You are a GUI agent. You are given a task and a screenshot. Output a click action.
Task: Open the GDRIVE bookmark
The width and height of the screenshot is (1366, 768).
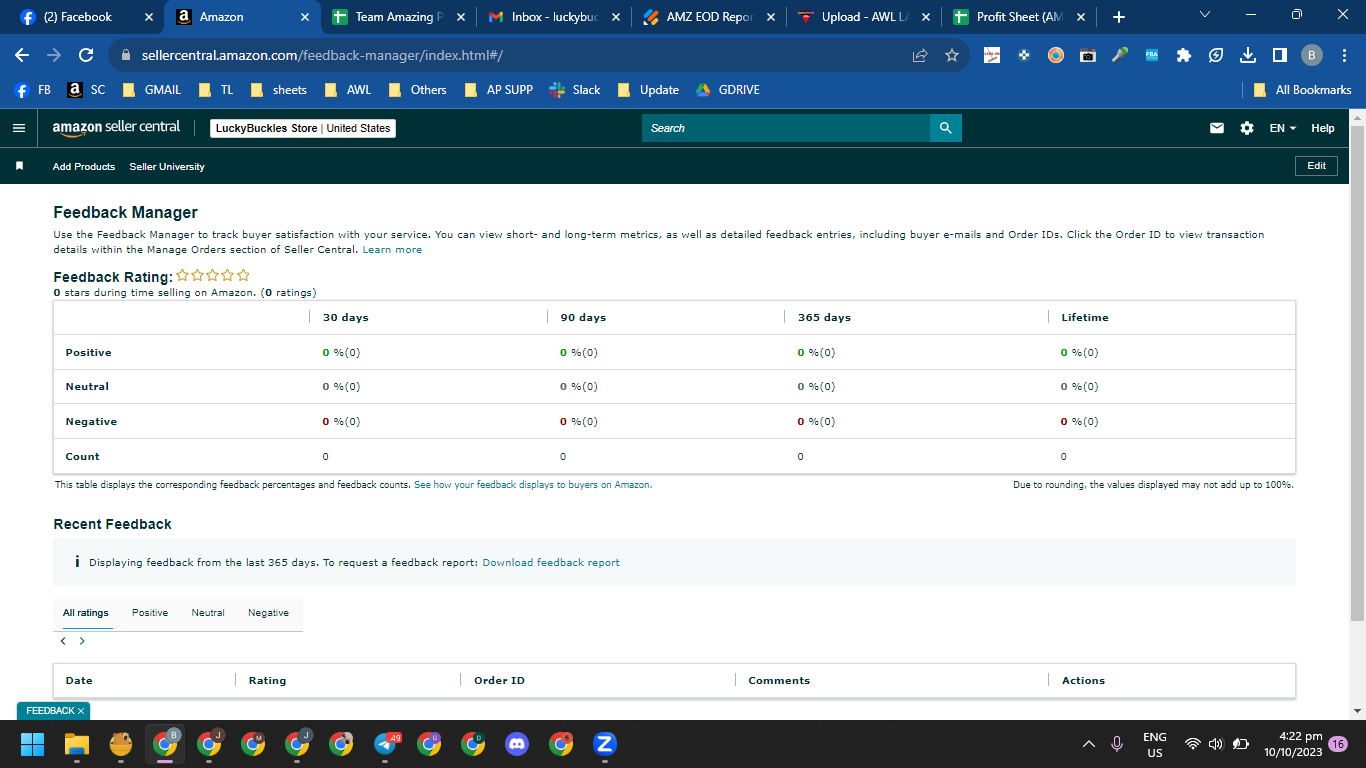click(x=727, y=90)
